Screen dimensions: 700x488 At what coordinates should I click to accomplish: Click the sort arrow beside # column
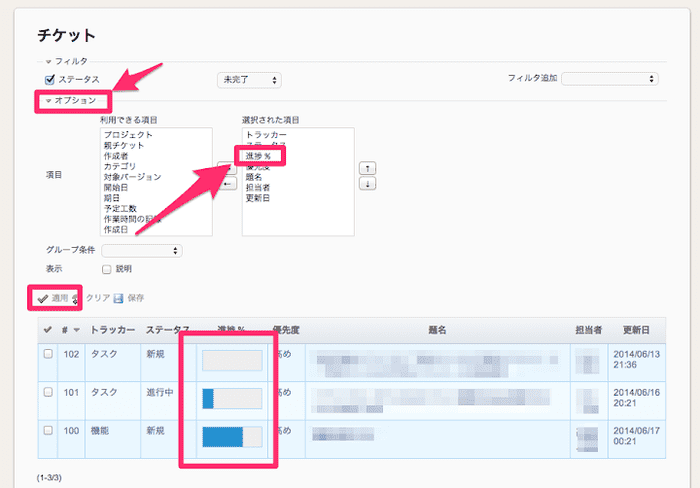tap(77, 330)
